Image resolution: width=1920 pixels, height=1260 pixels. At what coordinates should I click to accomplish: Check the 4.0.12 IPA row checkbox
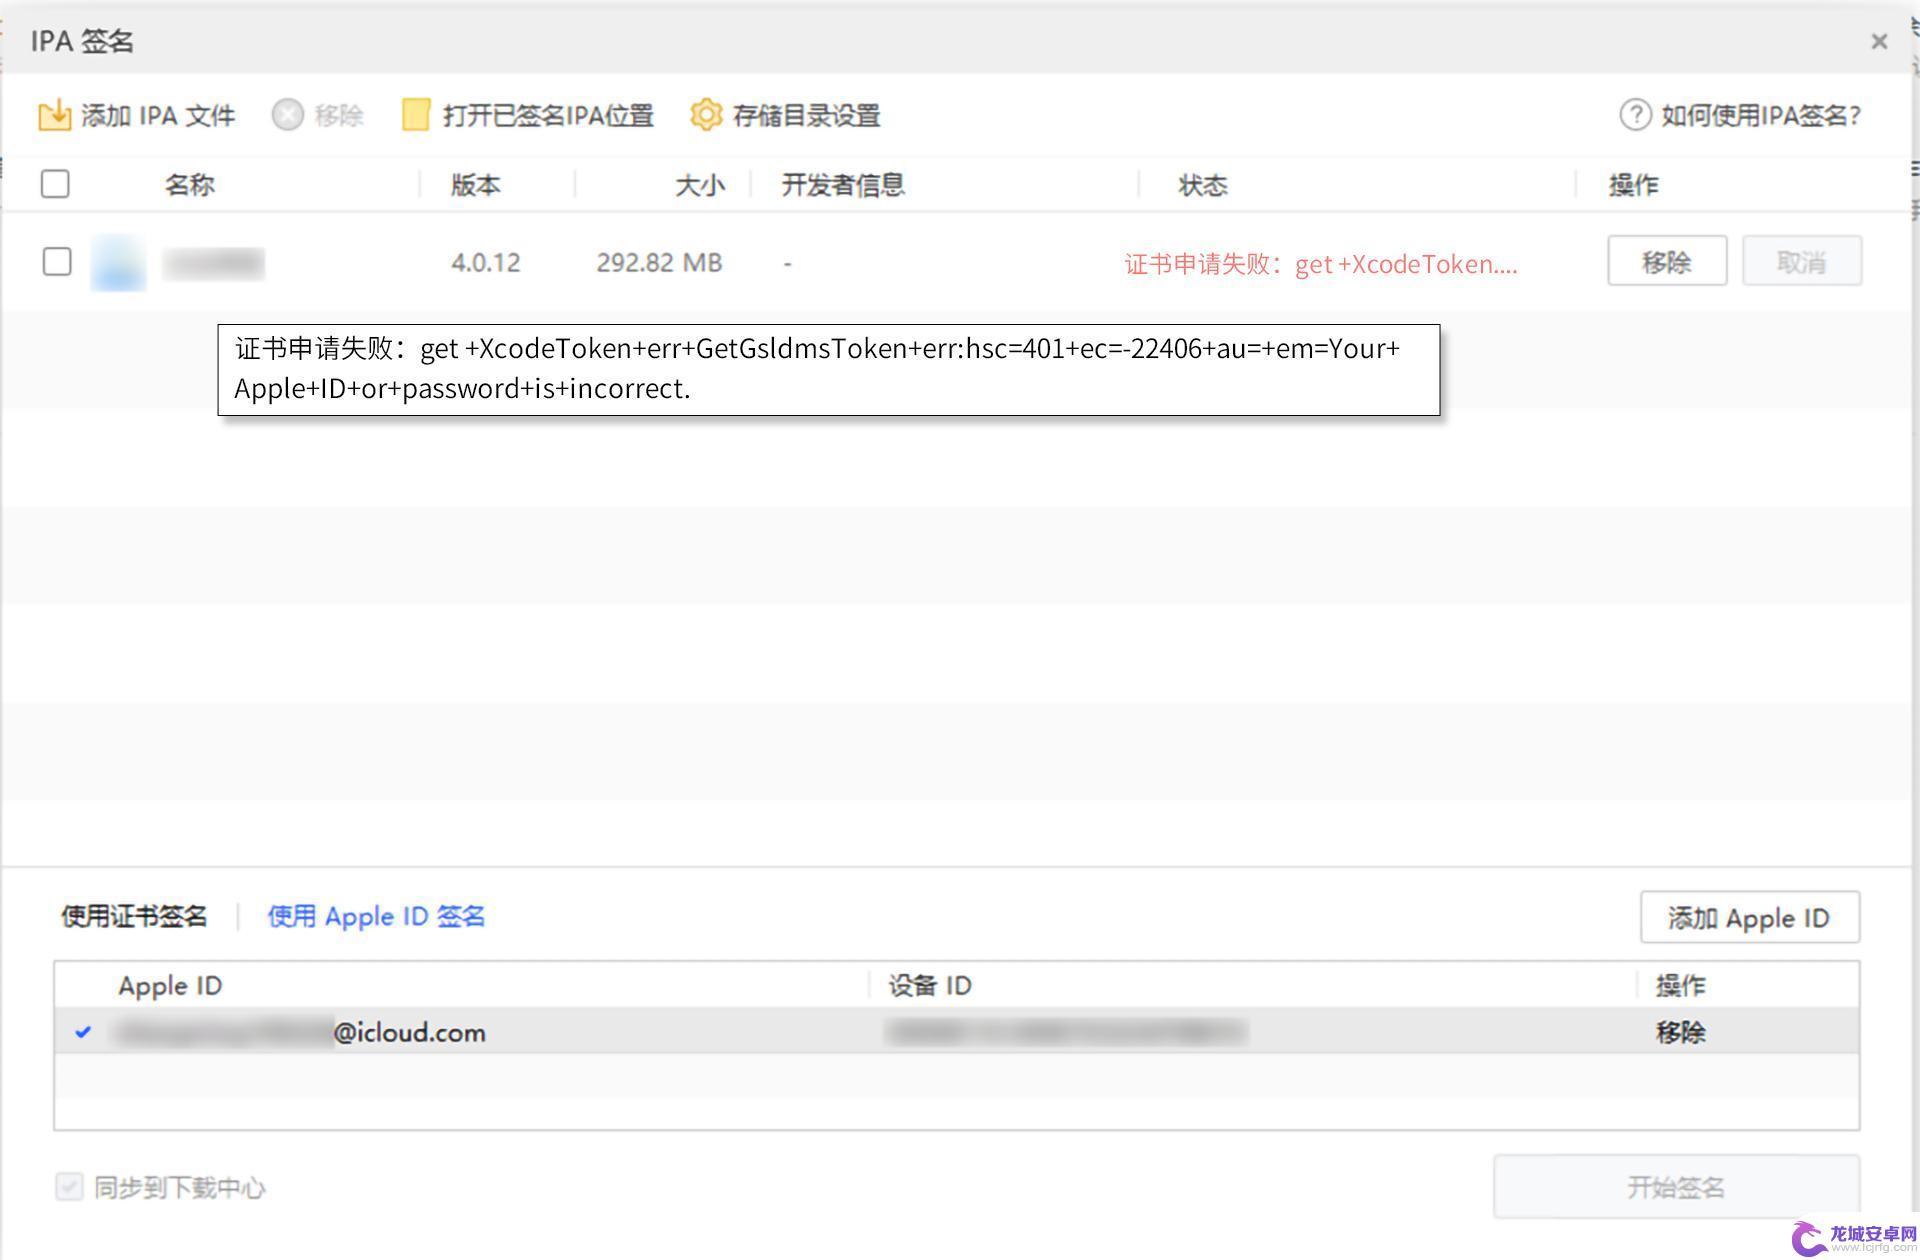coord(57,262)
